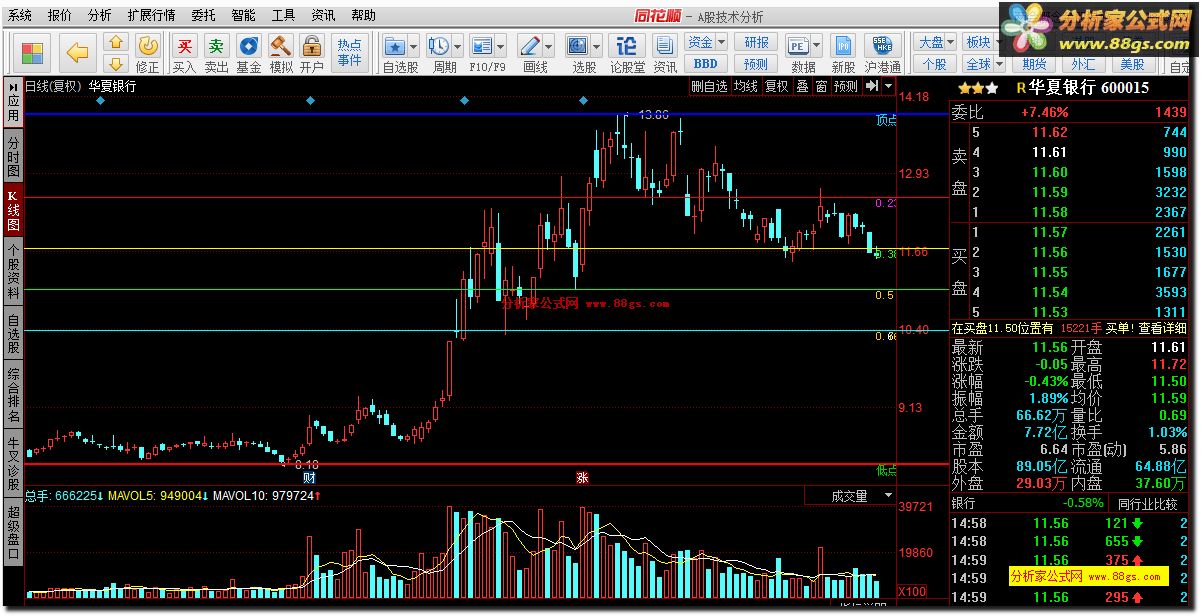Toggle 均线 moving average display
1201x616 pixels.
click(x=745, y=87)
